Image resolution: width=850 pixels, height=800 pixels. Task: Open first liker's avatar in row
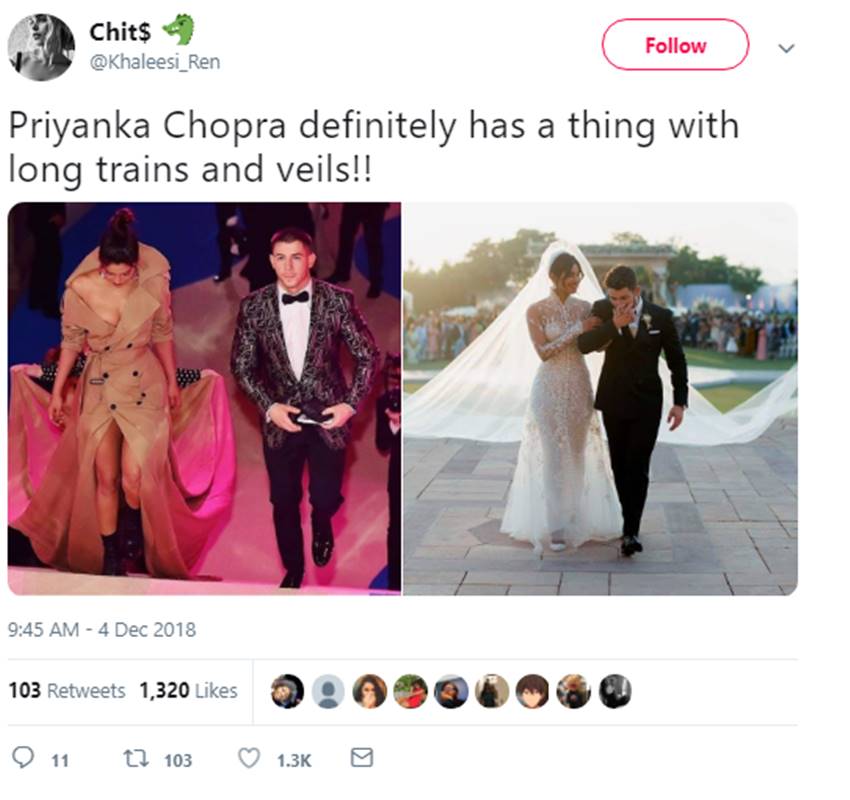point(287,691)
